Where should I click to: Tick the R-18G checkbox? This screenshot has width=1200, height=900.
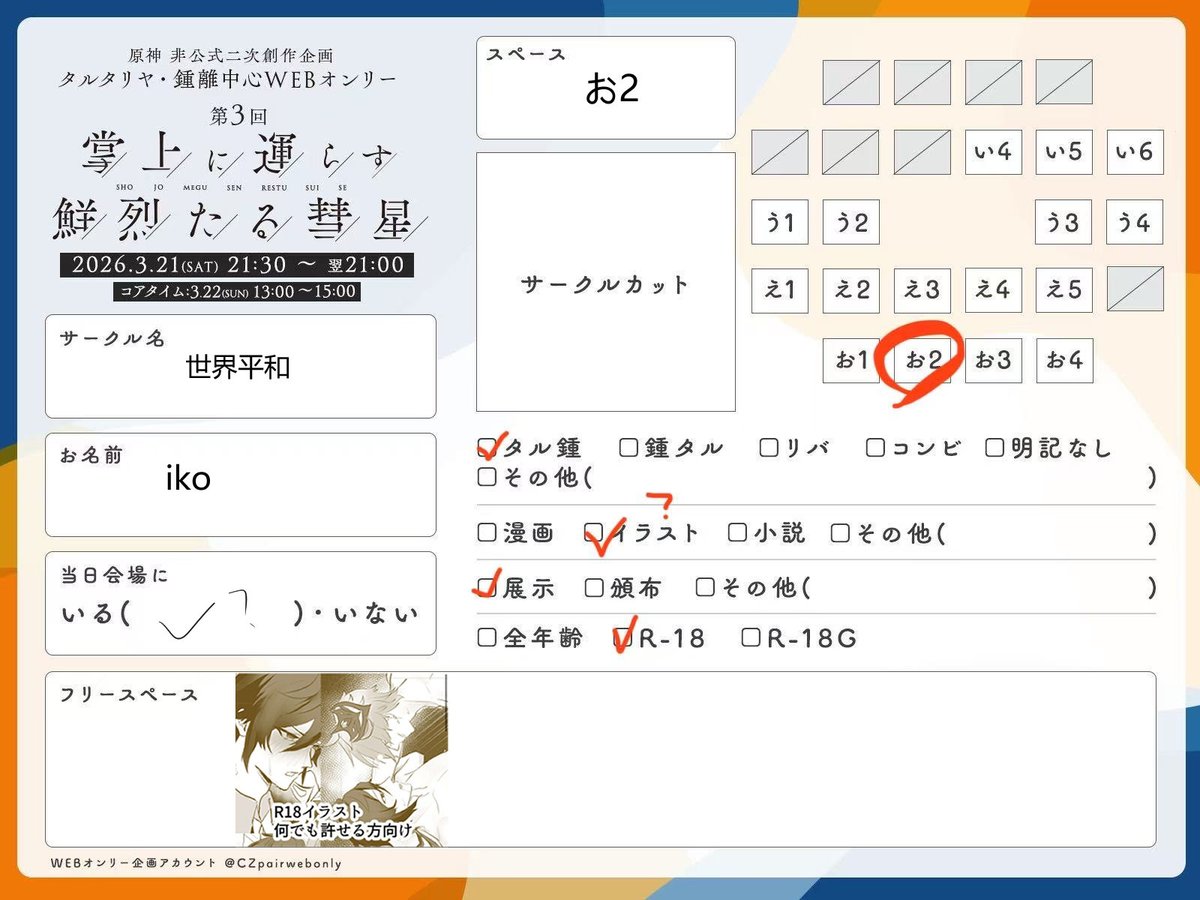(750, 637)
